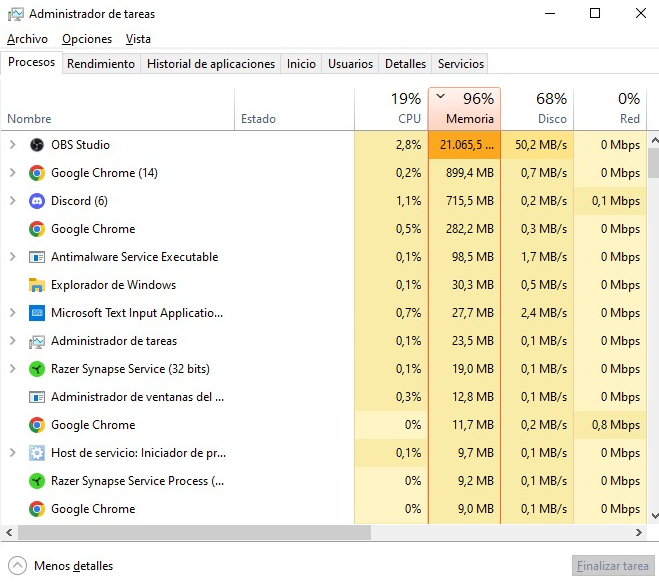Click the Microsoft Text Input Application icon
This screenshot has height=582, width=659.
[x=37, y=313]
